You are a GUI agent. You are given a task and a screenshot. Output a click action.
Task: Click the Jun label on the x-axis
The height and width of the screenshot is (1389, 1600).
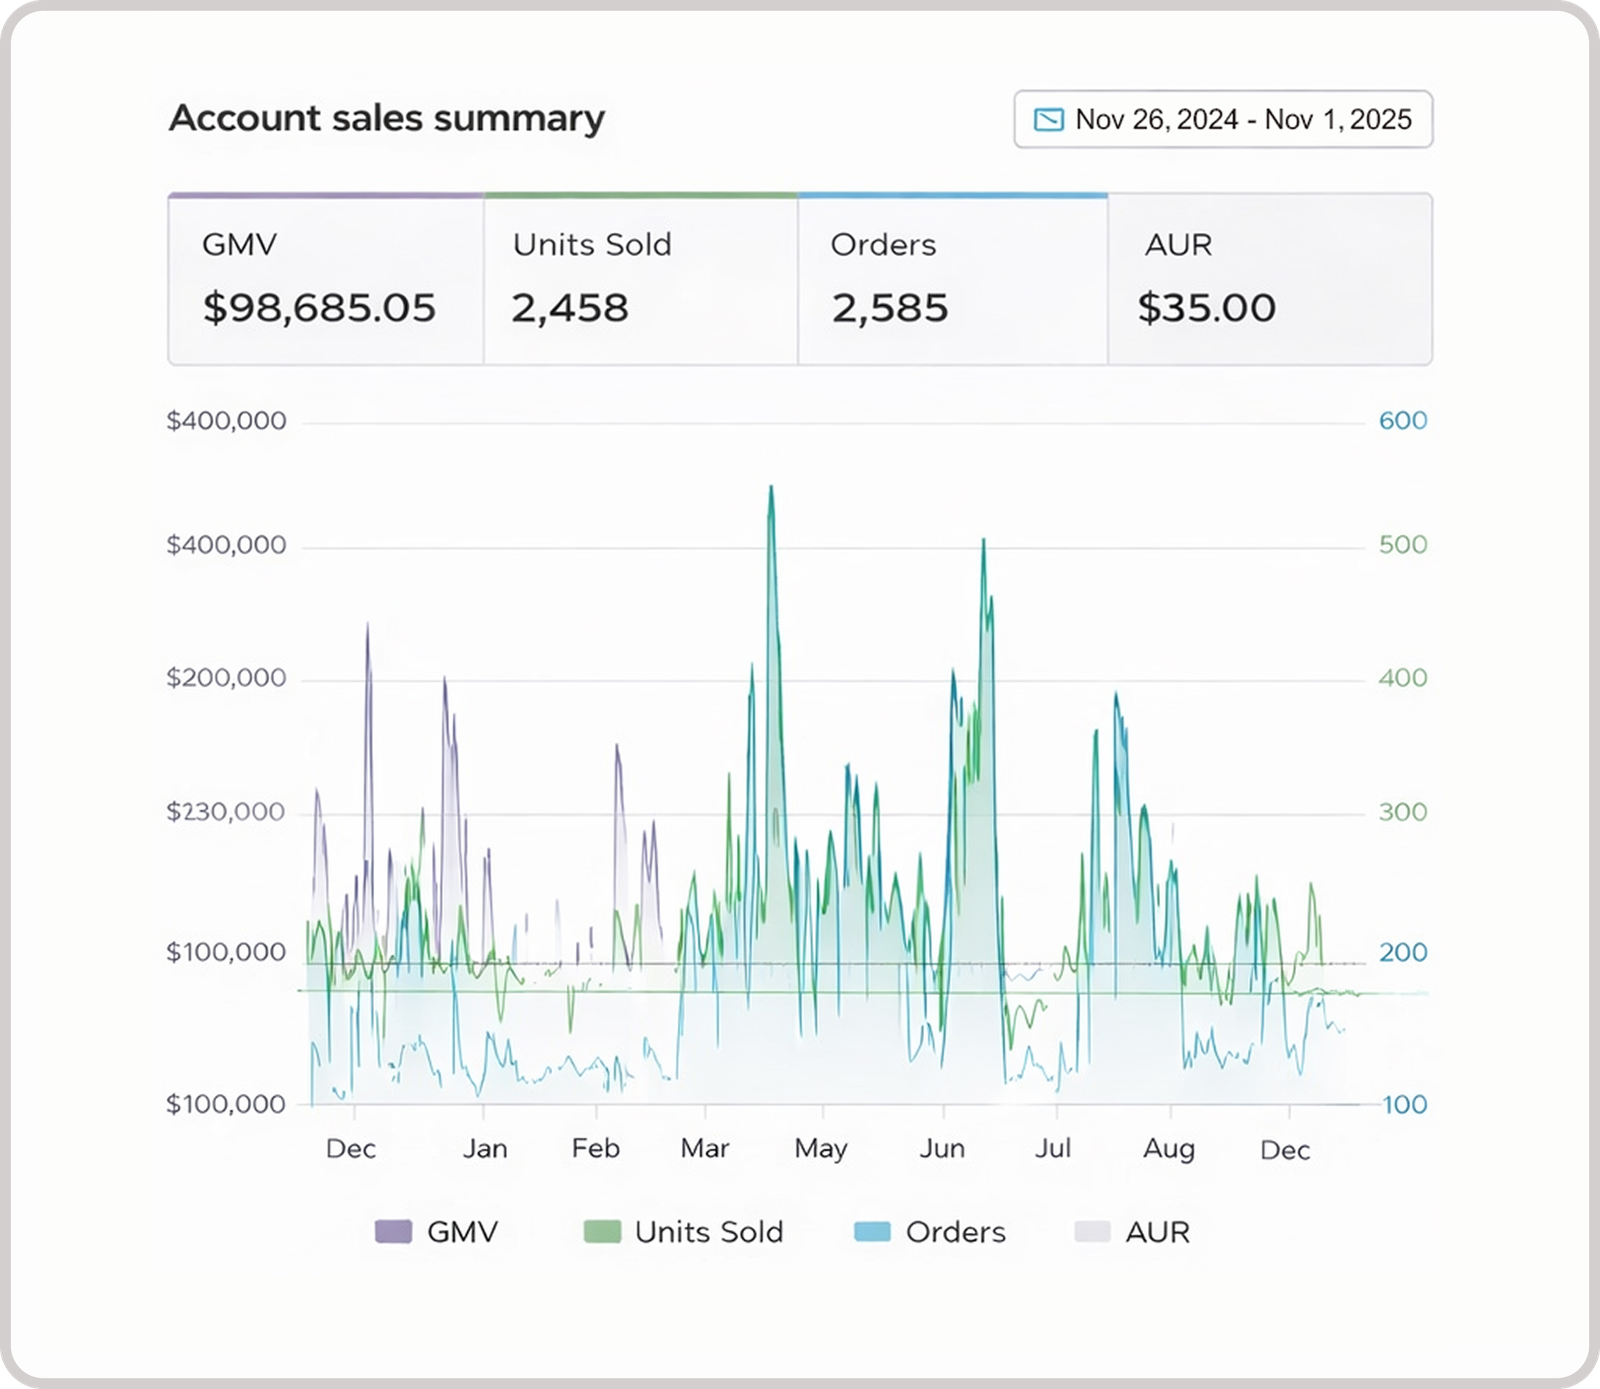942,1148
